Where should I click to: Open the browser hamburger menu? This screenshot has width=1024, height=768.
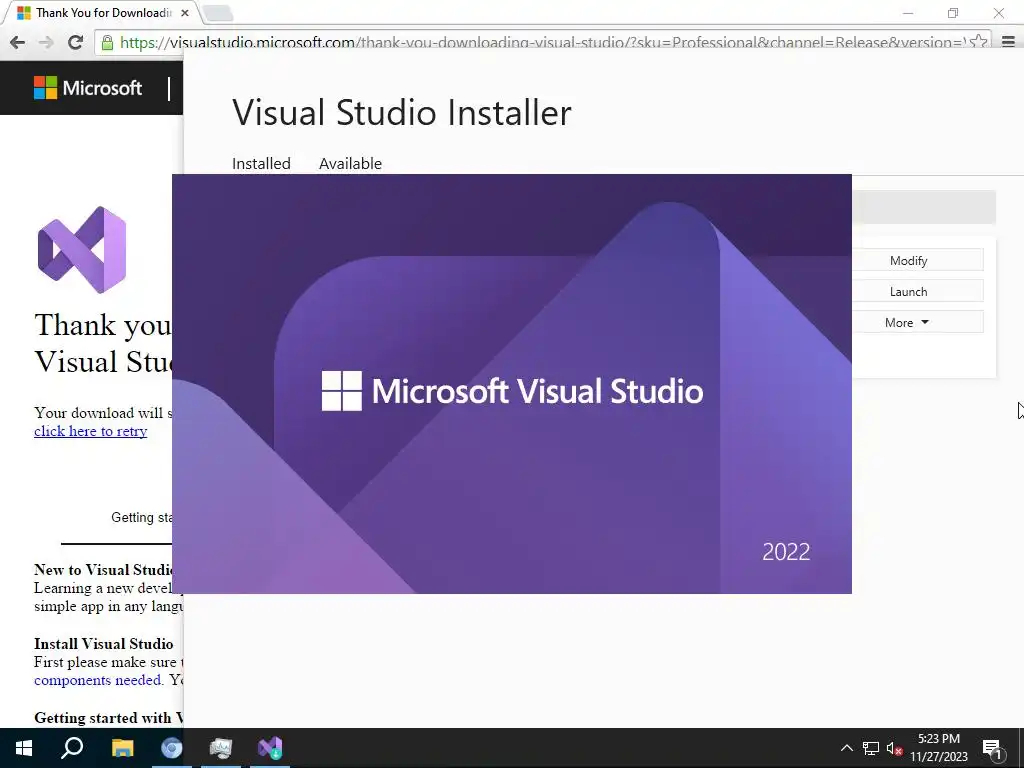tap(1008, 42)
